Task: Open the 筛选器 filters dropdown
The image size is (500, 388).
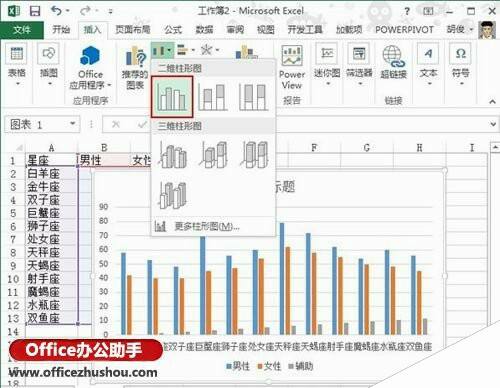Action: tap(359, 64)
